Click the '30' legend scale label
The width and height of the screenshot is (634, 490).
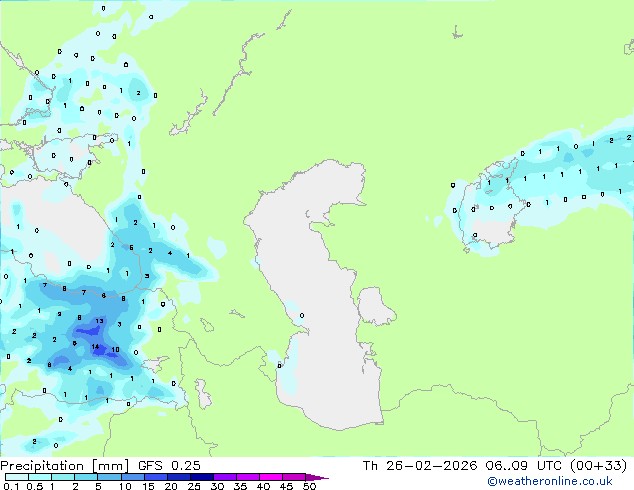[217, 486]
